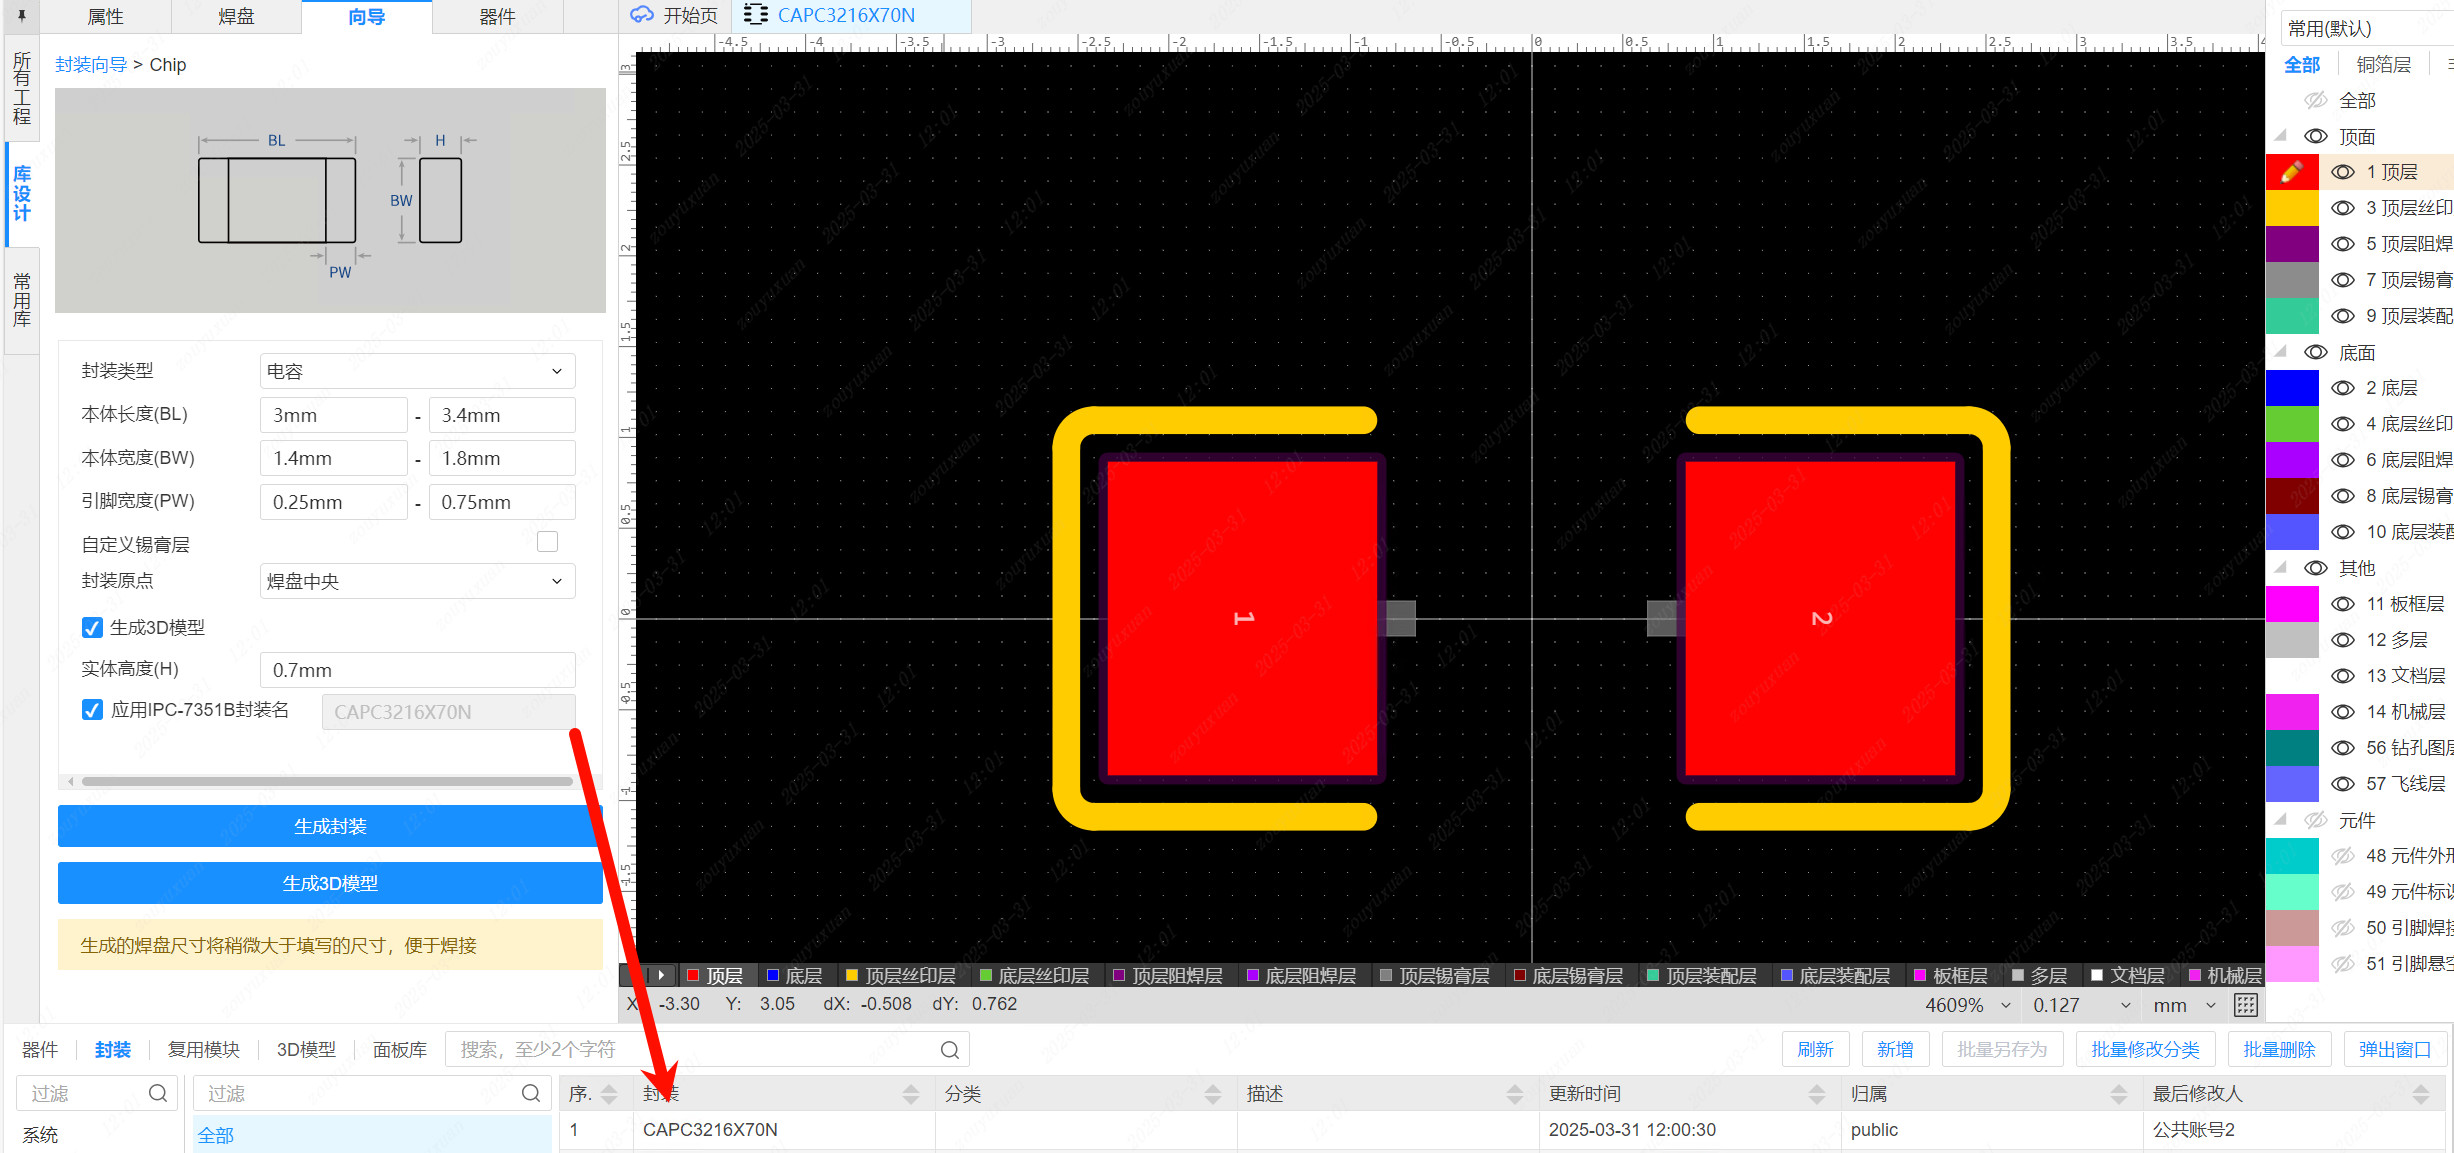Hide the 3 顶层丝印 layer via eye icon
This screenshot has width=2454, height=1153.
tap(2343, 208)
